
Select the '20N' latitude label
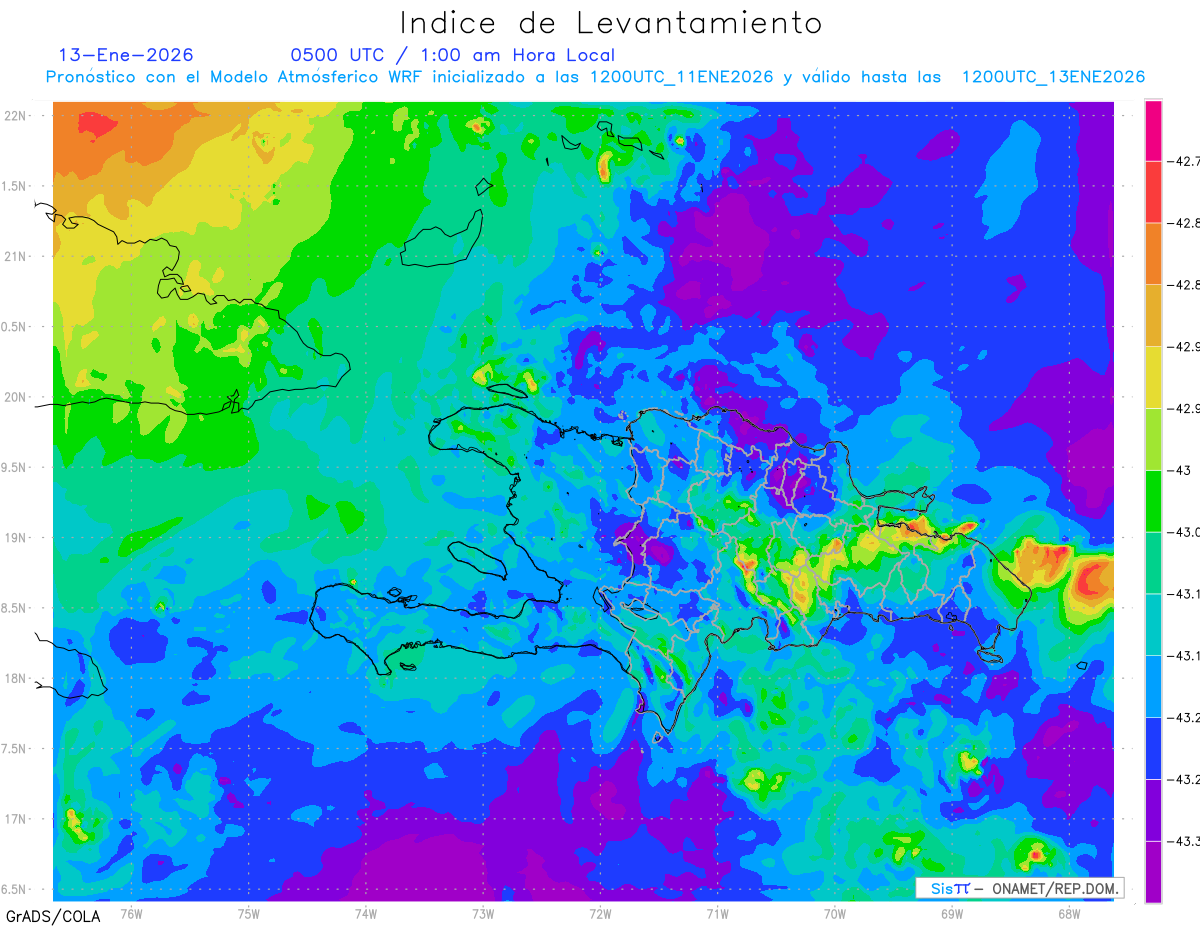pos(15,397)
